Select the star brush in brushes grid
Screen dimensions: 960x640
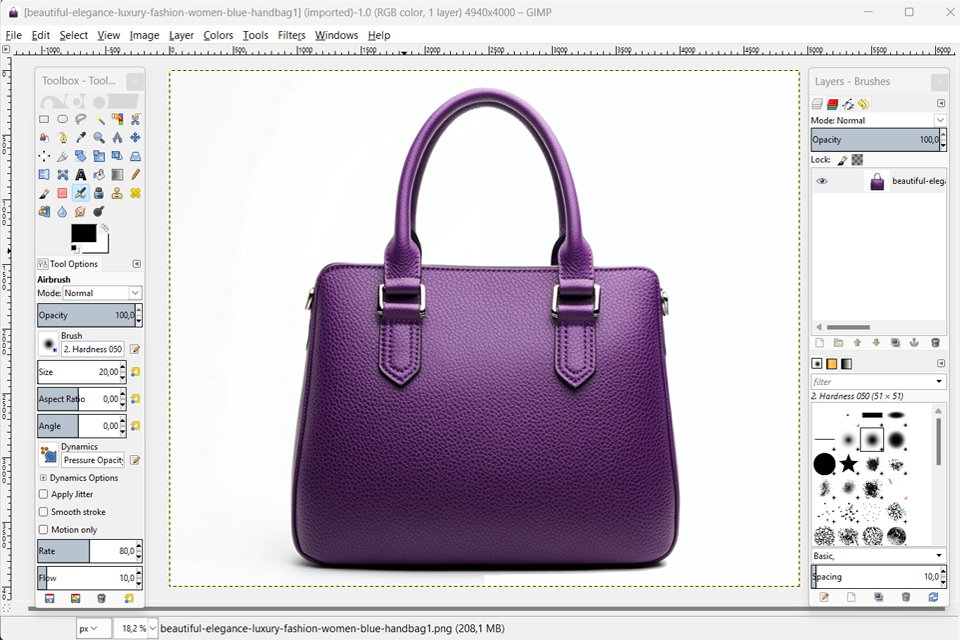pyautogui.click(x=849, y=464)
